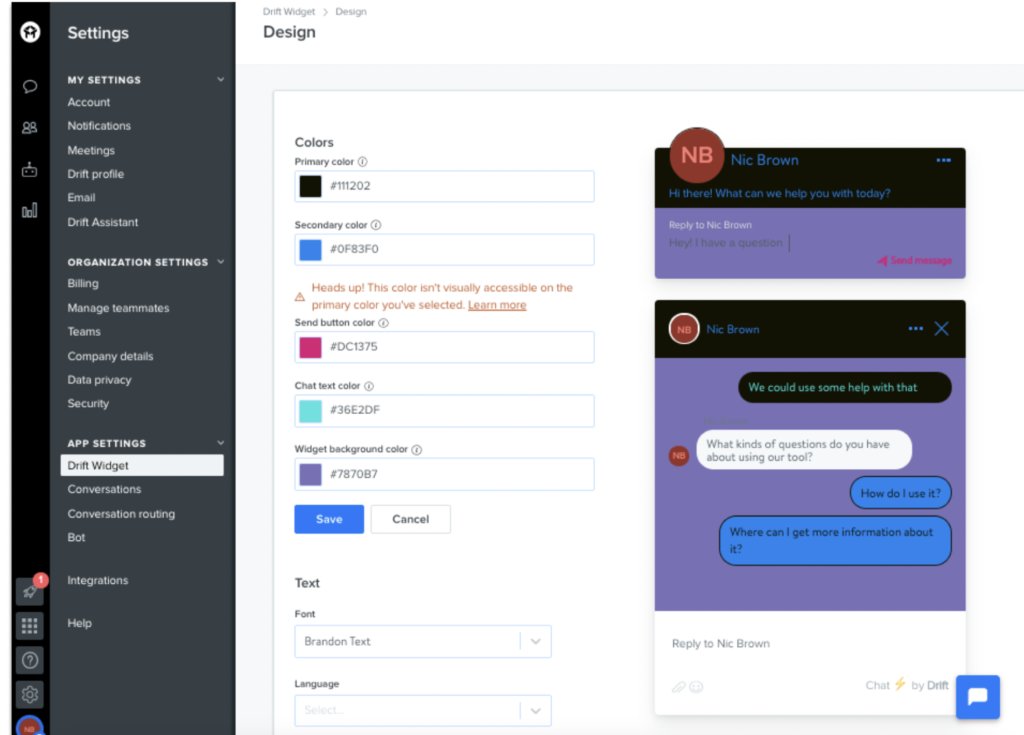The height and width of the screenshot is (735, 1024).
Task: Open Bot settings
Action: 76,537
